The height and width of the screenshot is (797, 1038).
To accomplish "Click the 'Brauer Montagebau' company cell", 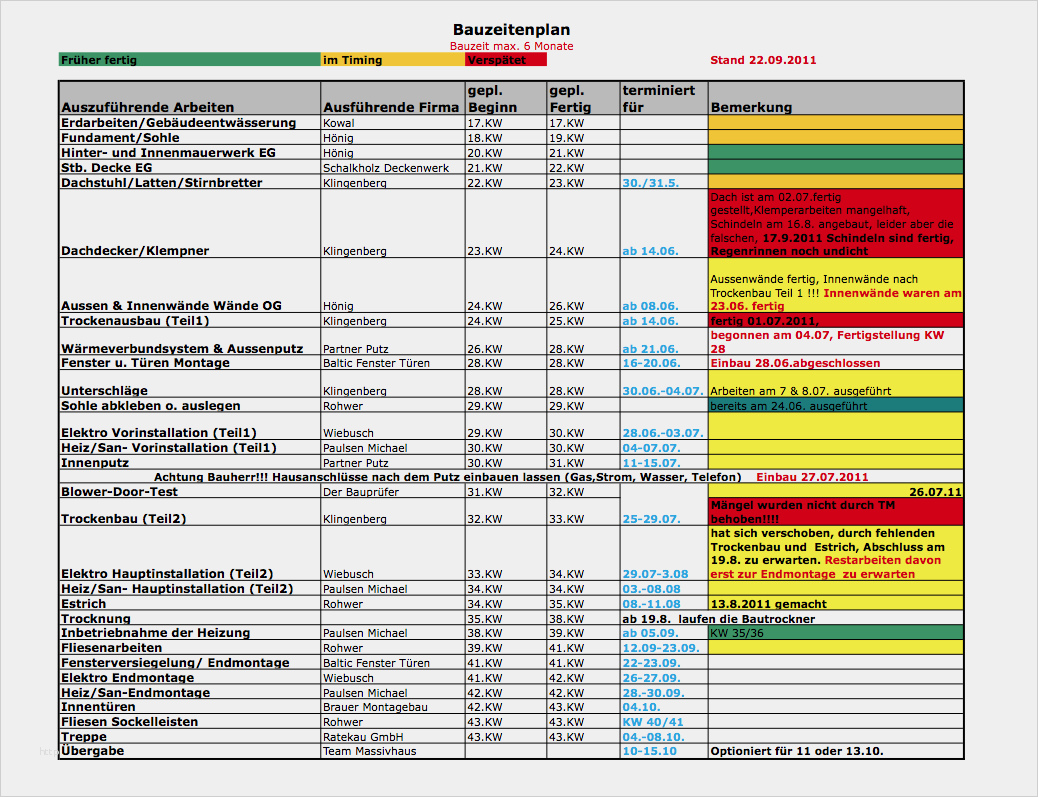I will (393, 707).
